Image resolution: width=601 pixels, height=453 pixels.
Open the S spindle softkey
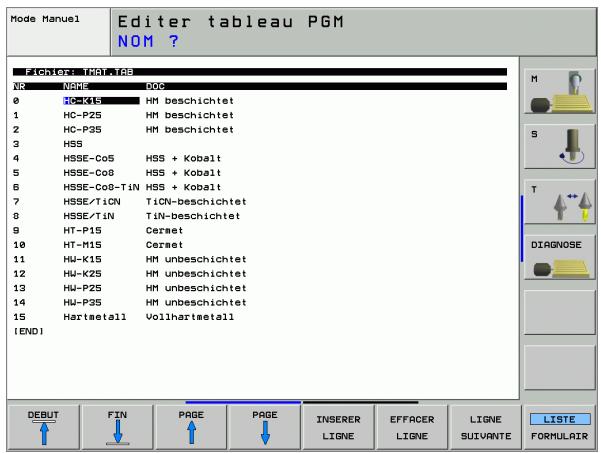[559, 146]
